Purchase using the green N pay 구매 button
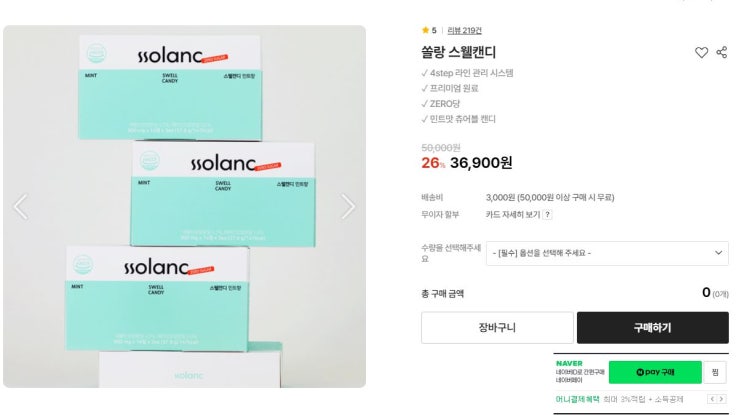The height and width of the screenshot is (415, 743). (655, 372)
